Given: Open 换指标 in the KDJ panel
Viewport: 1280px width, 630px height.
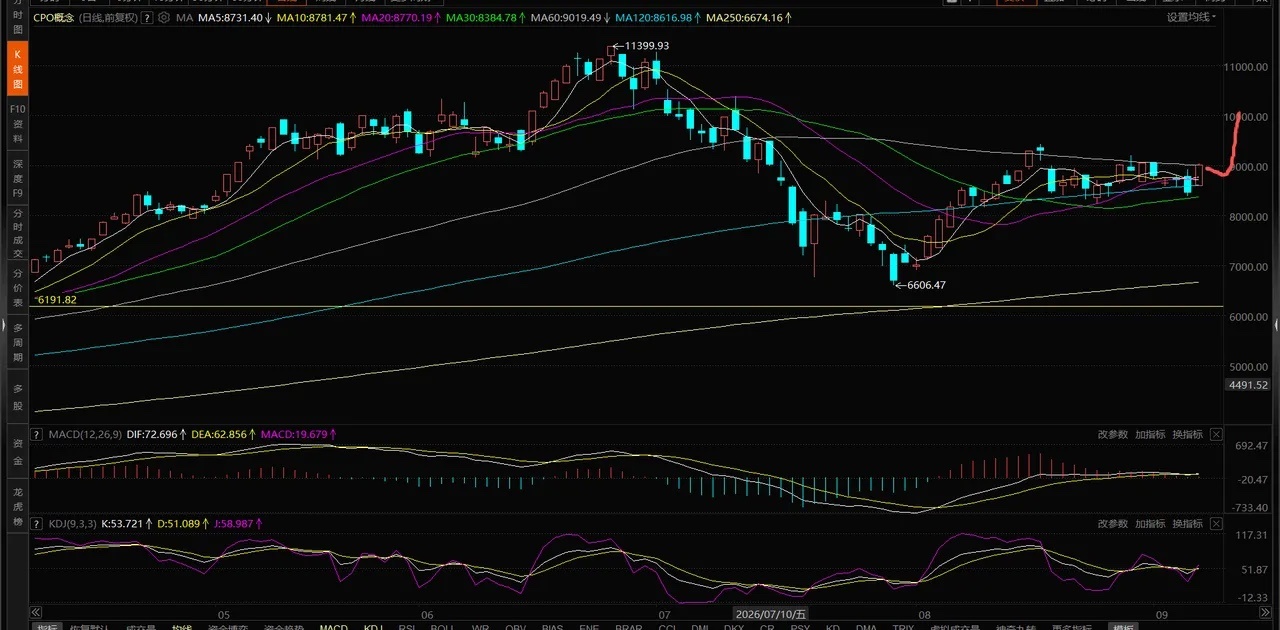Looking at the screenshot, I should pos(1187,523).
